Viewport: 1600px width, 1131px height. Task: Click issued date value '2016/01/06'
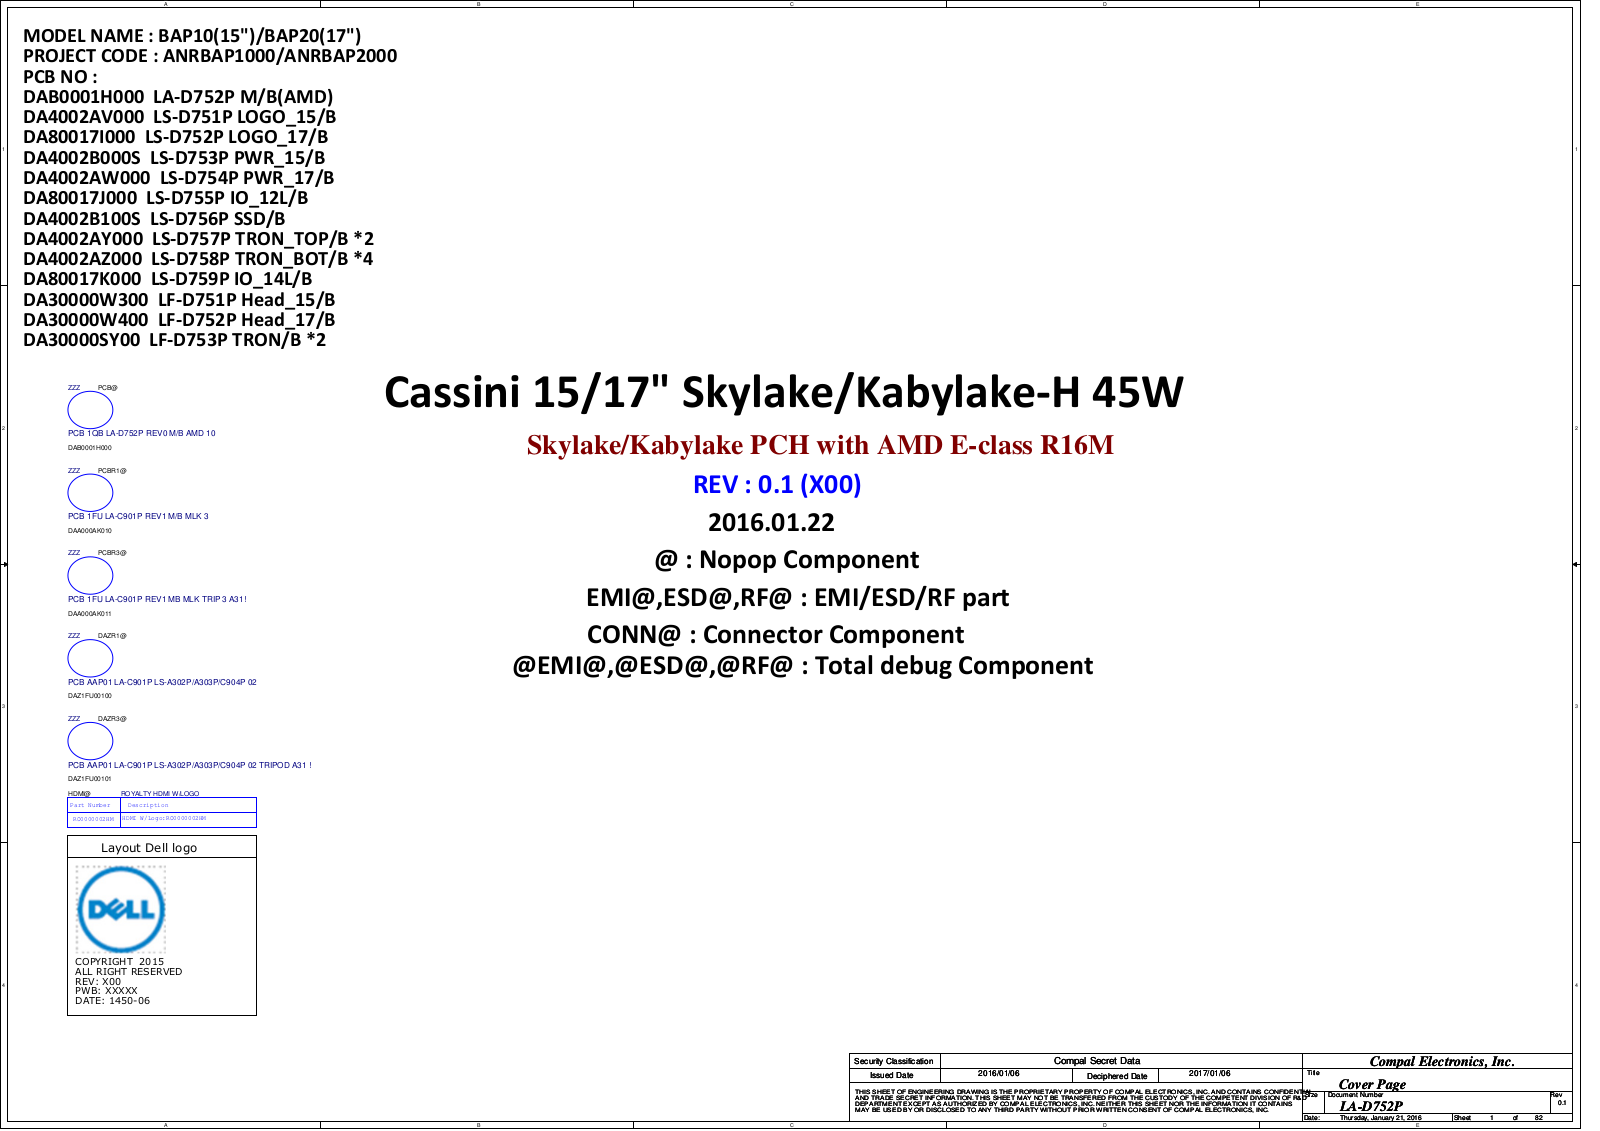pyautogui.click(x=999, y=1074)
